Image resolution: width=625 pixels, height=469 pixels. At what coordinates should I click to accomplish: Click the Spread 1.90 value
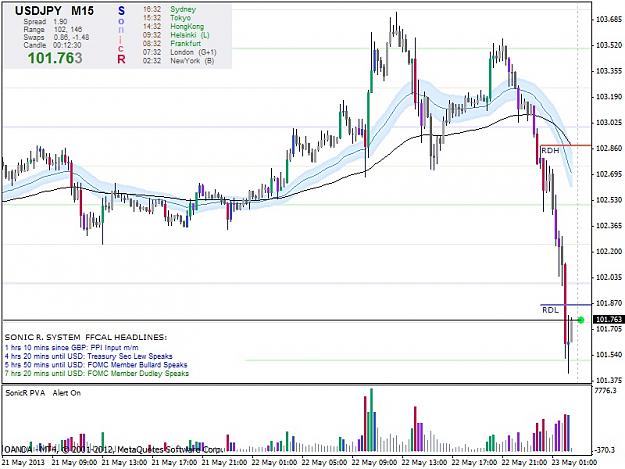pyautogui.click(x=45, y=22)
